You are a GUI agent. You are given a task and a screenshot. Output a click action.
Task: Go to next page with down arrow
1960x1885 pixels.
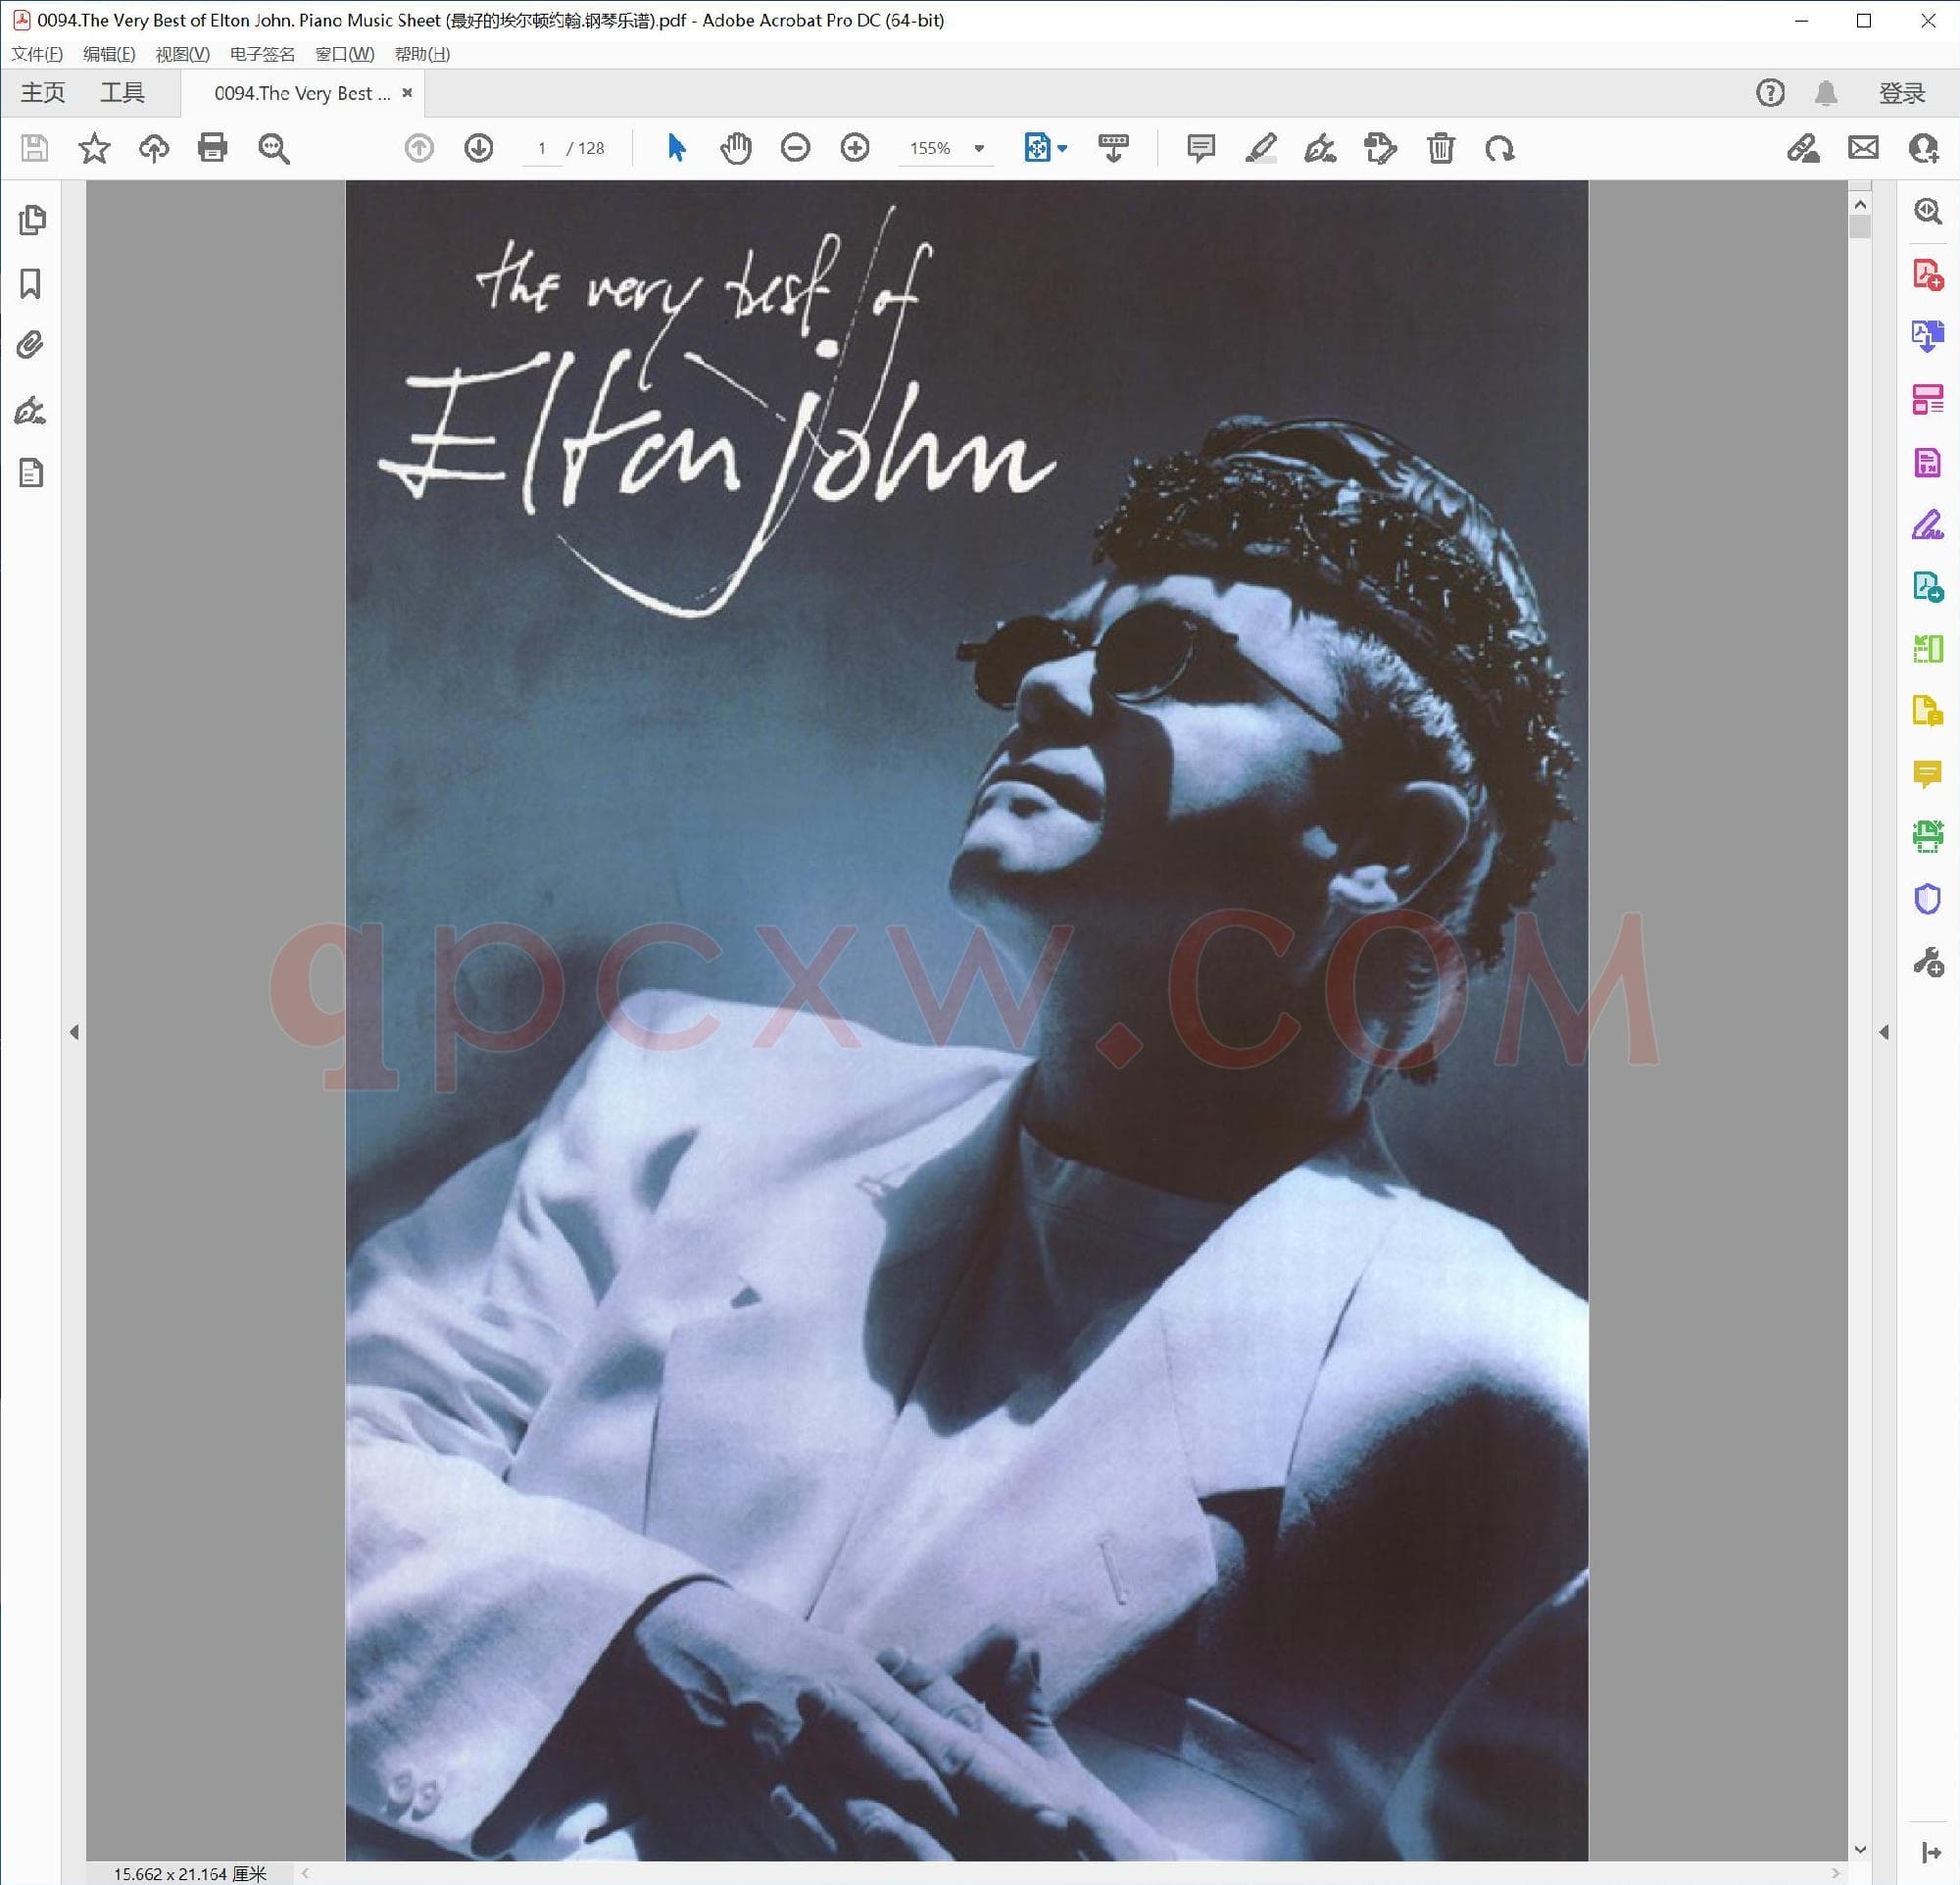pyautogui.click(x=479, y=148)
